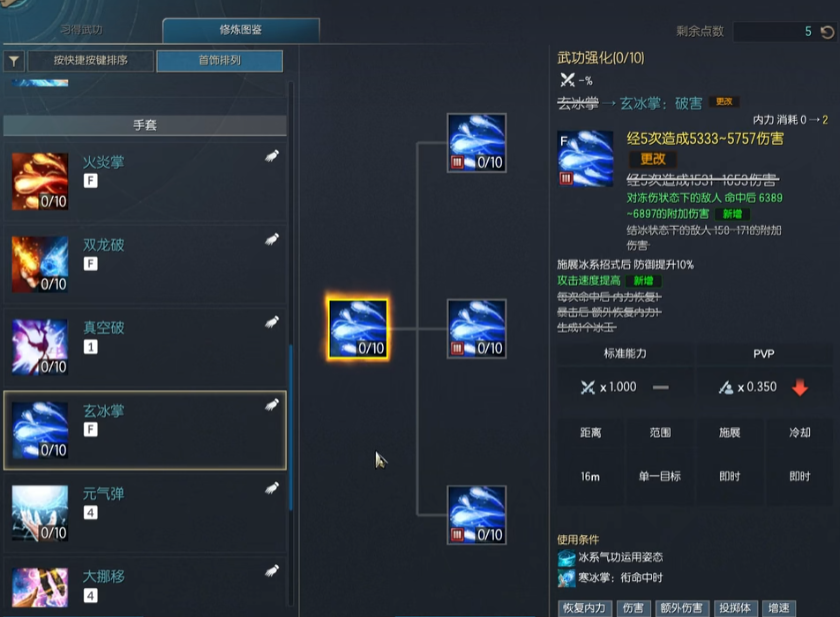Click the highlighted root skill node
The width and height of the screenshot is (840, 617).
(x=358, y=329)
